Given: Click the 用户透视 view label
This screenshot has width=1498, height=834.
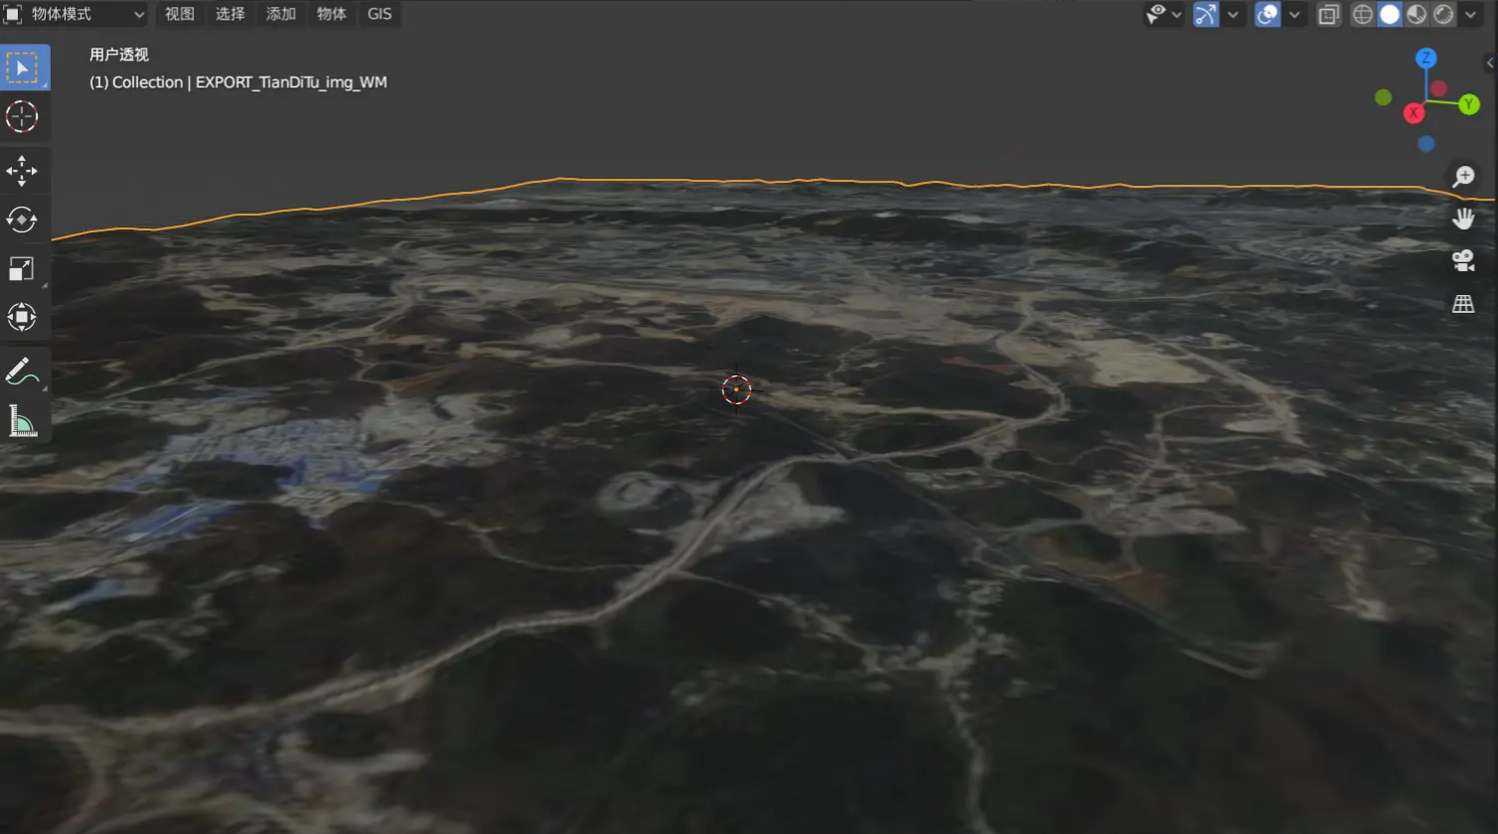Looking at the screenshot, I should coord(119,55).
